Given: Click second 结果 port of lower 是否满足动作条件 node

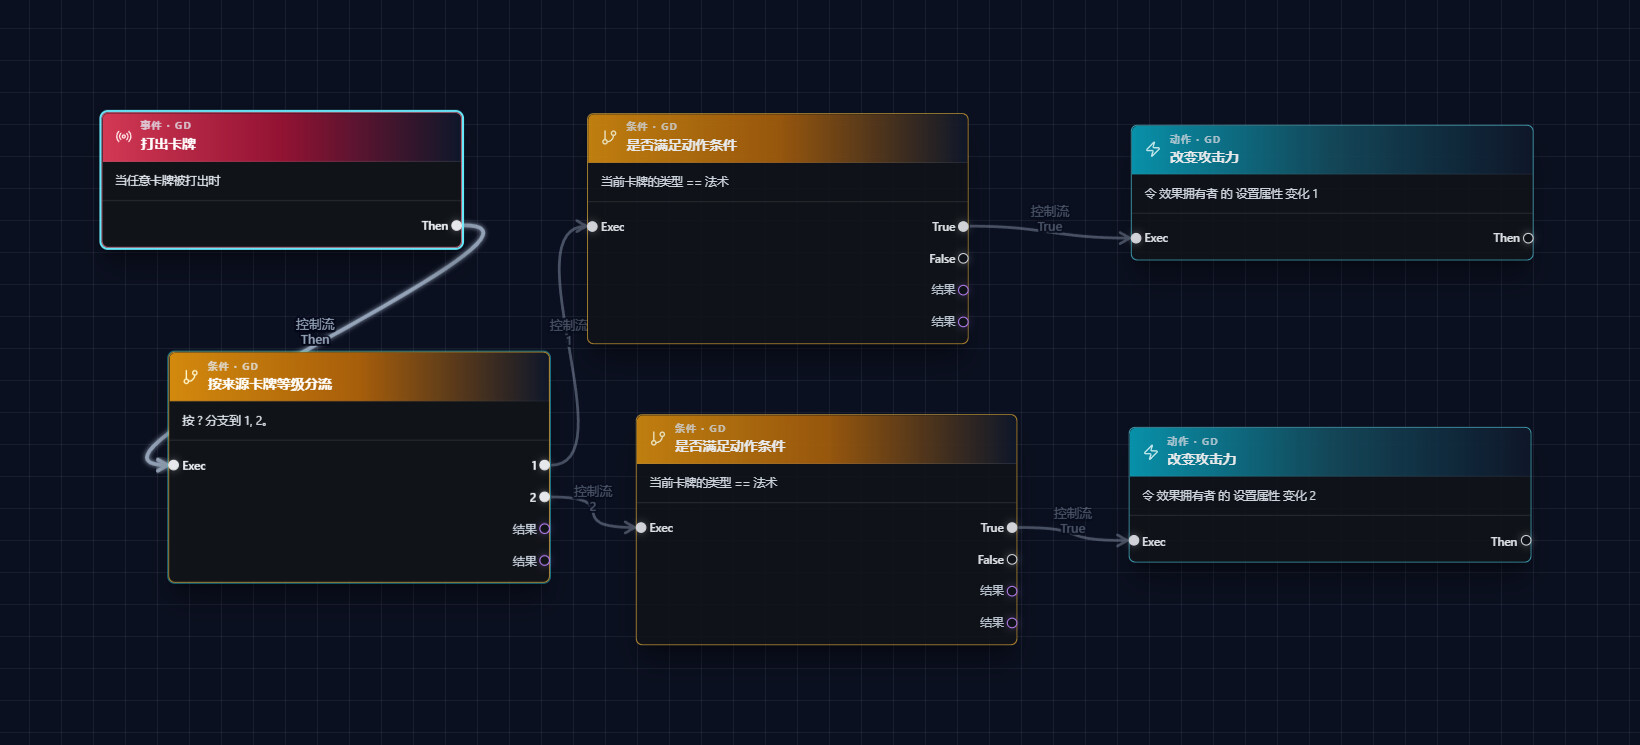Looking at the screenshot, I should tap(1012, 623).
